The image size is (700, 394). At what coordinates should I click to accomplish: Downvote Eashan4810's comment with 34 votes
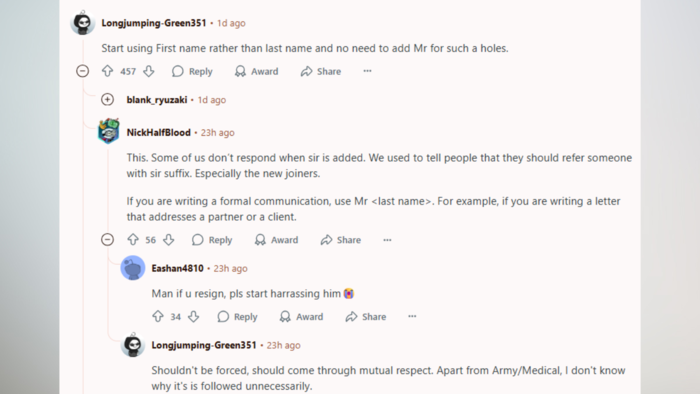pyautogui.click(x=193, y=316)
